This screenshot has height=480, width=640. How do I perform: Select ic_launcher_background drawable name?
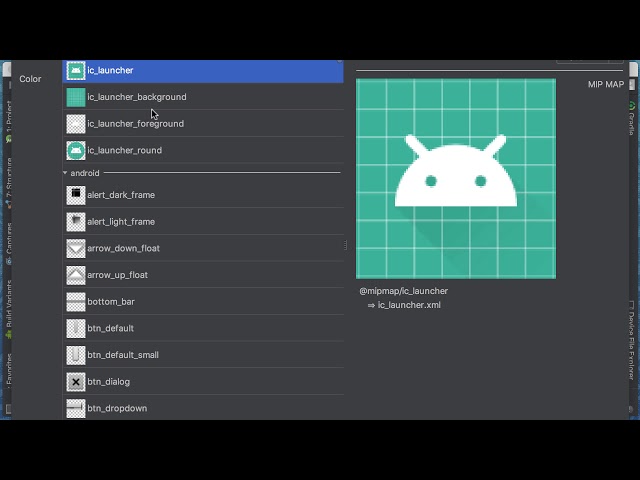[137, 97]
